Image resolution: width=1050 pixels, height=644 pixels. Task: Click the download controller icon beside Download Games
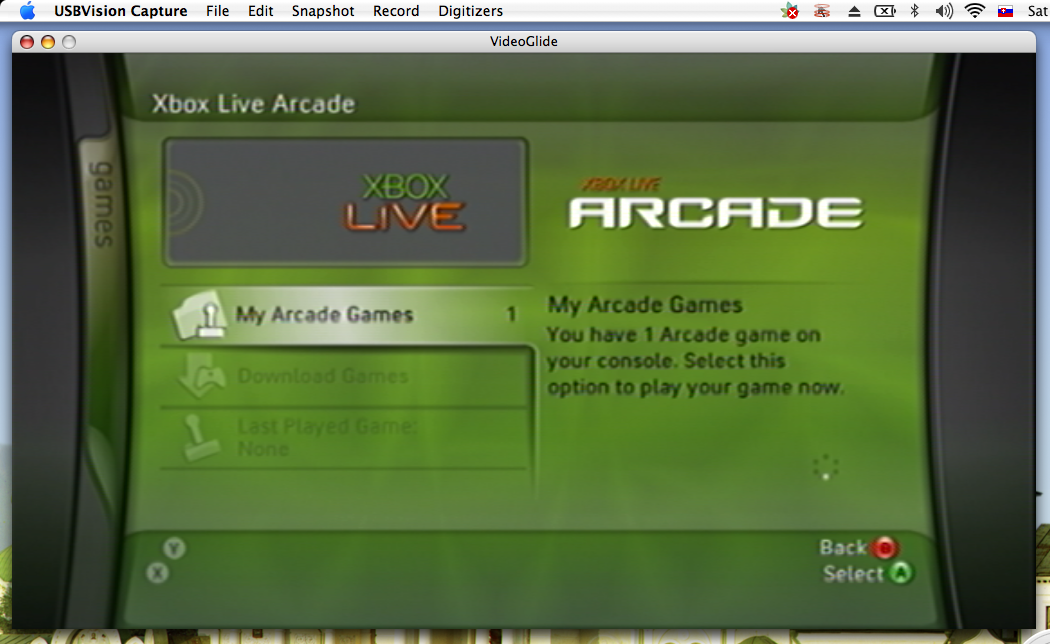coord(201,378)
